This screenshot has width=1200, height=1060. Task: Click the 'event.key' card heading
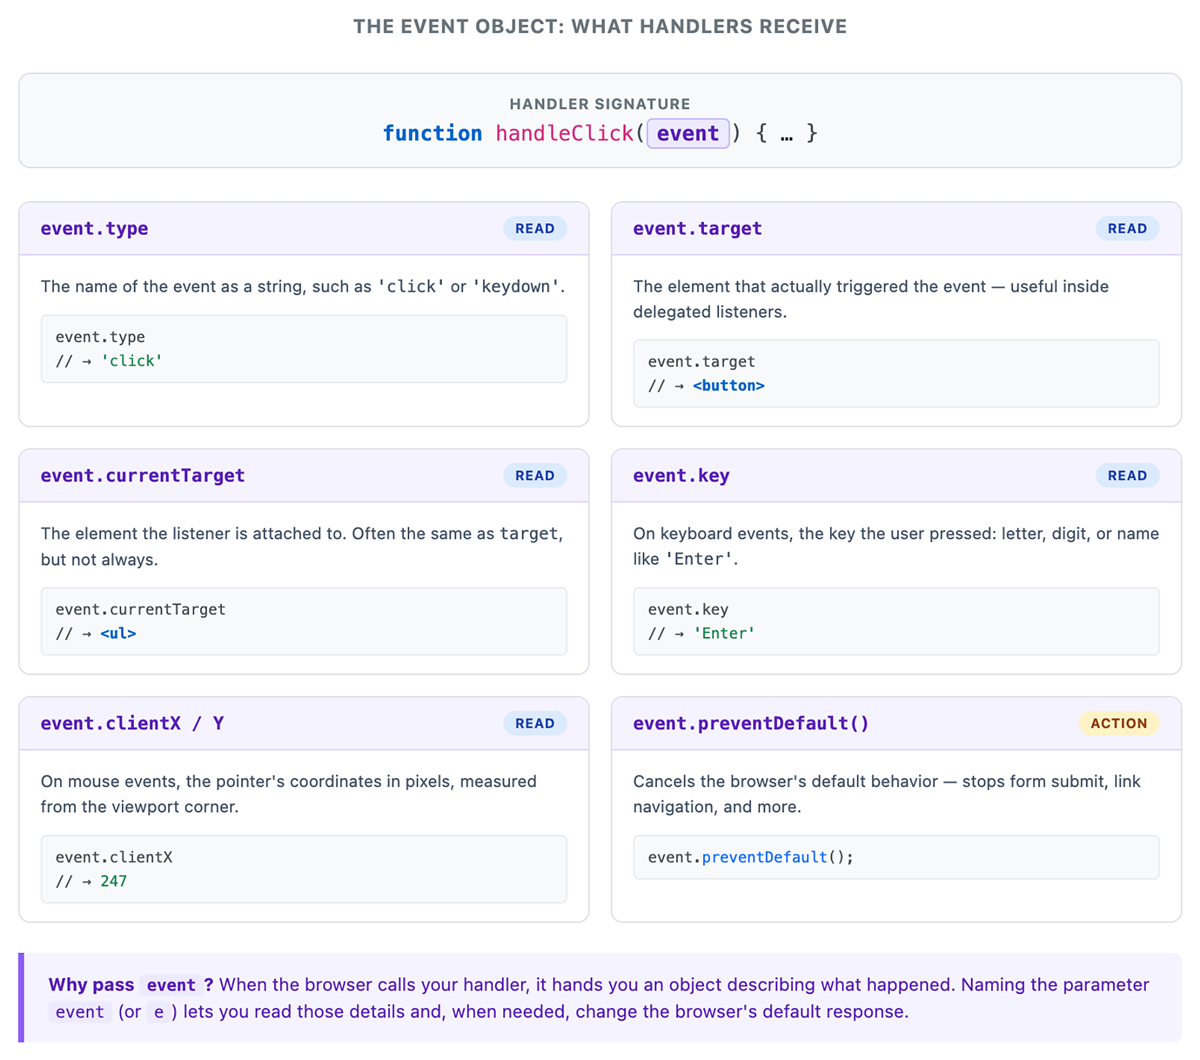pos(681,475)
